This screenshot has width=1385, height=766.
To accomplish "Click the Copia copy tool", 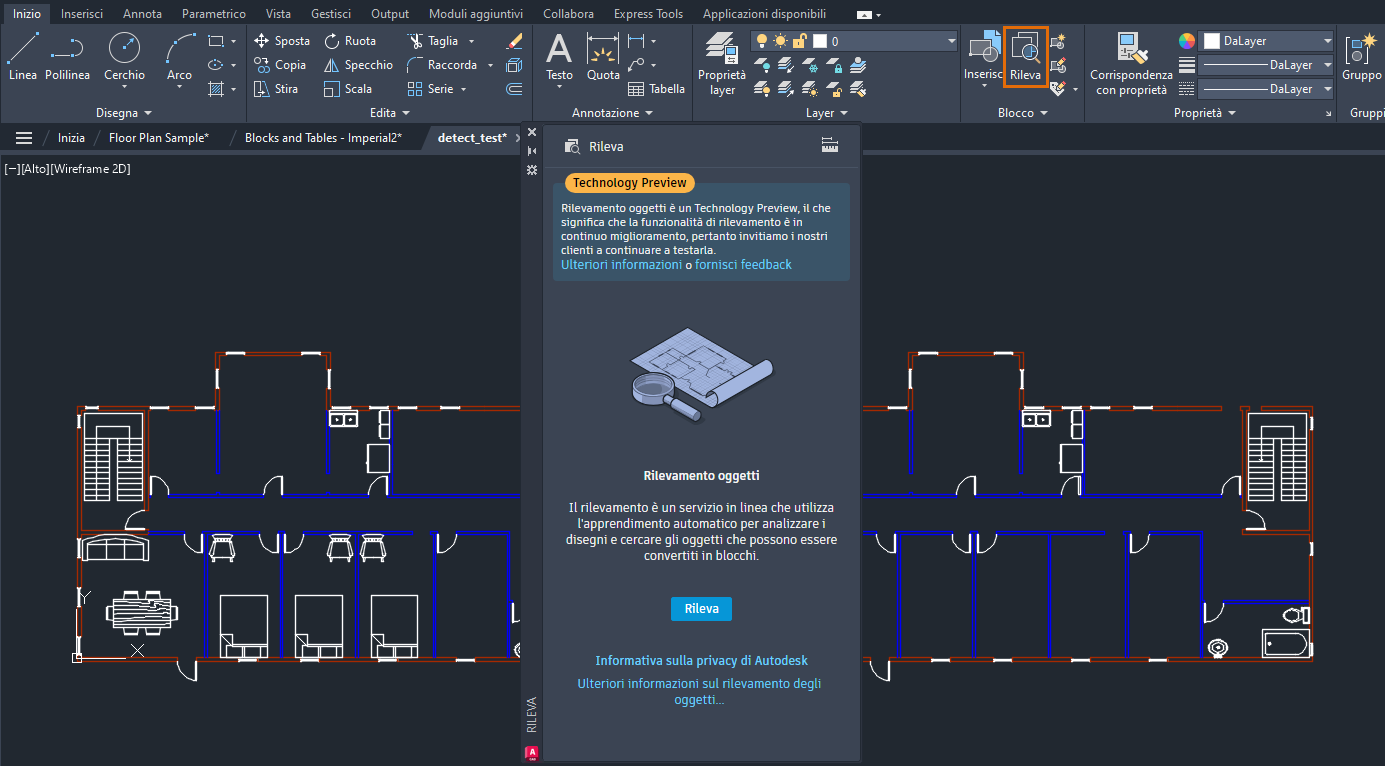I will pos(280,65).
